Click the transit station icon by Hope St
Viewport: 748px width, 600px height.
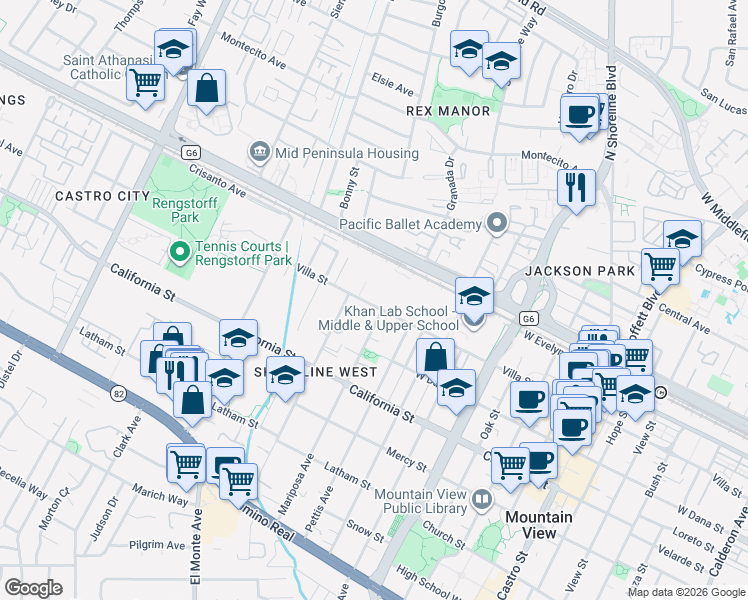(x=661, y=393)
